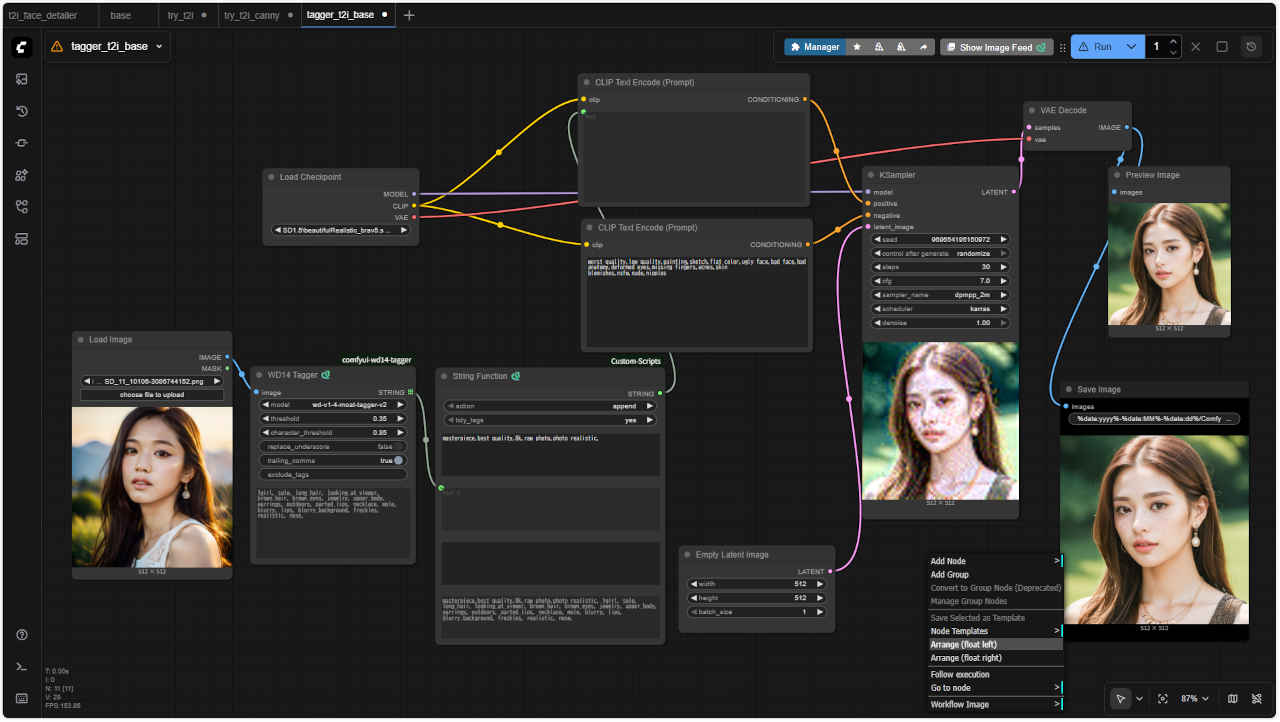Click the help question mark icon
Image resolution: width=1280 pixels, height=722 pixels.
(22, 635)
